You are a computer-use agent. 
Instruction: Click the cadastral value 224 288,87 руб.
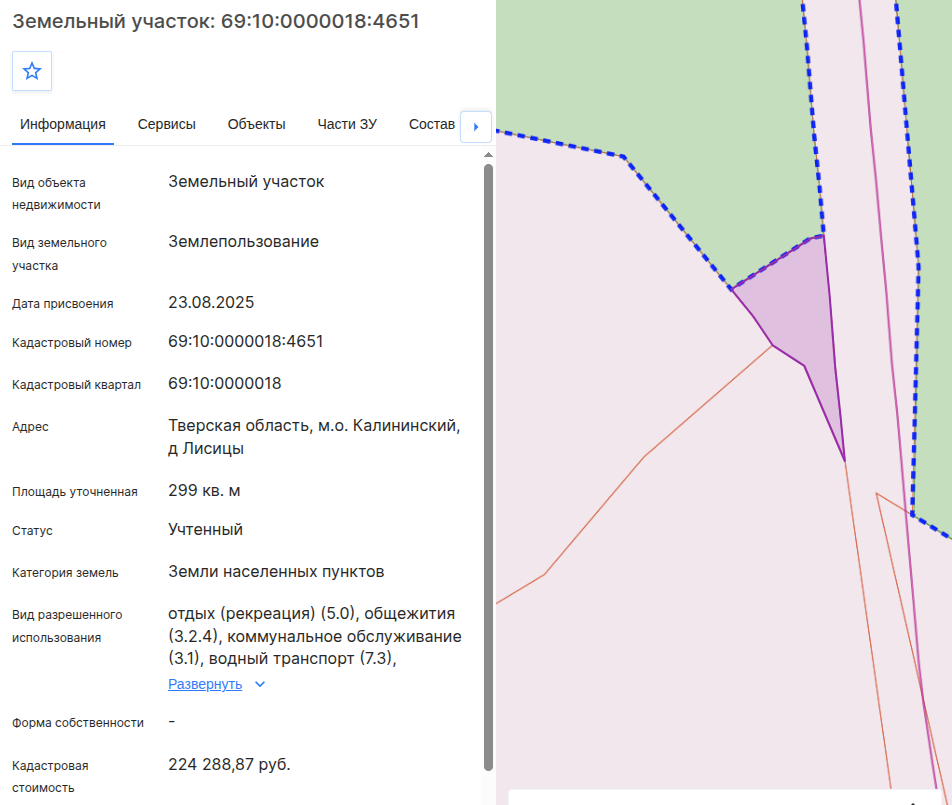click(x=229, y=764)
